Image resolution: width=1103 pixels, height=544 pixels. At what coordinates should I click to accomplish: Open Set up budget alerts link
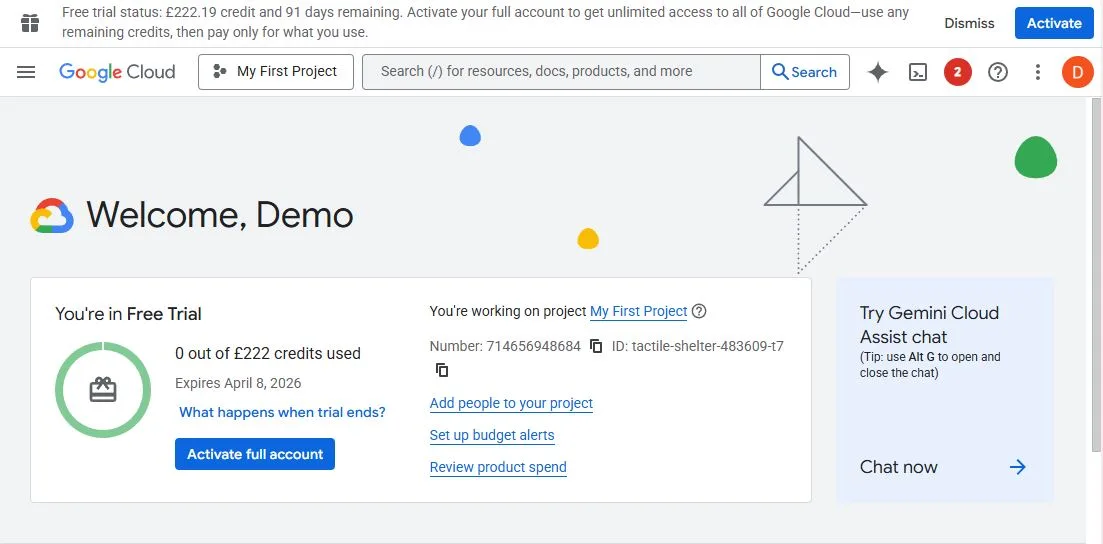[x=491, y=435]
